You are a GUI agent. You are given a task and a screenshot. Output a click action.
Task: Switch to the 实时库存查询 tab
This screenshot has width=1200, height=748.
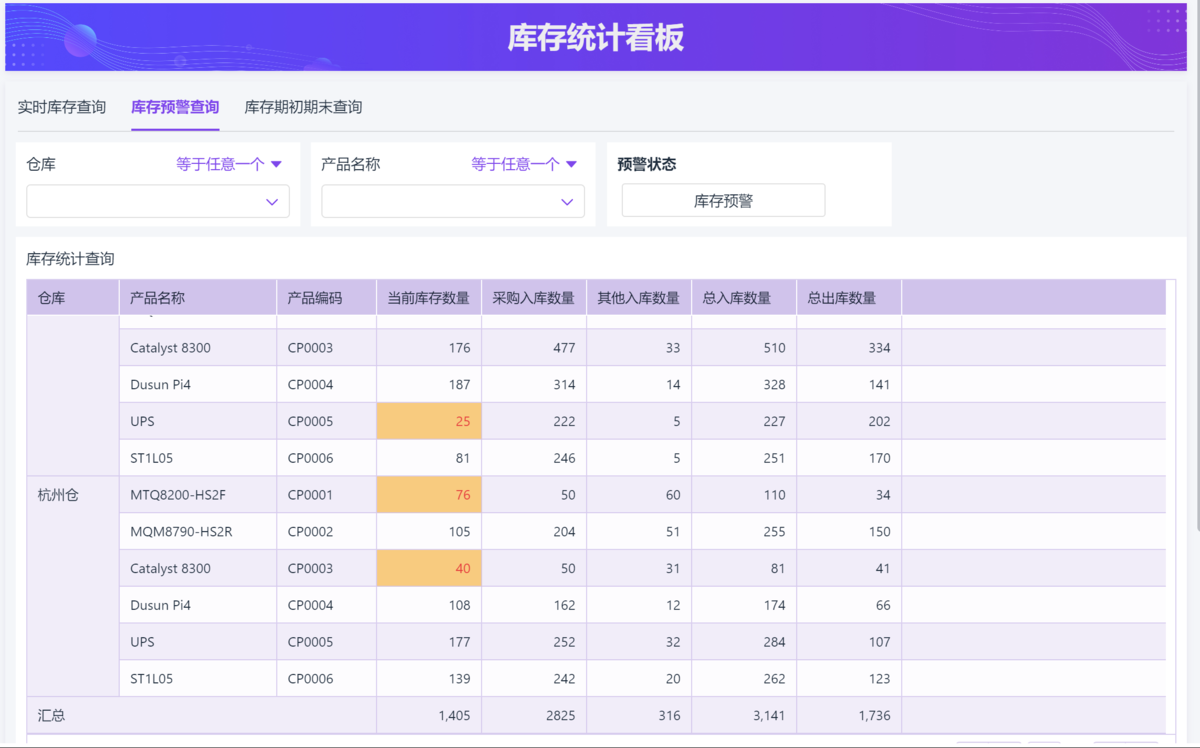(62, 107)
